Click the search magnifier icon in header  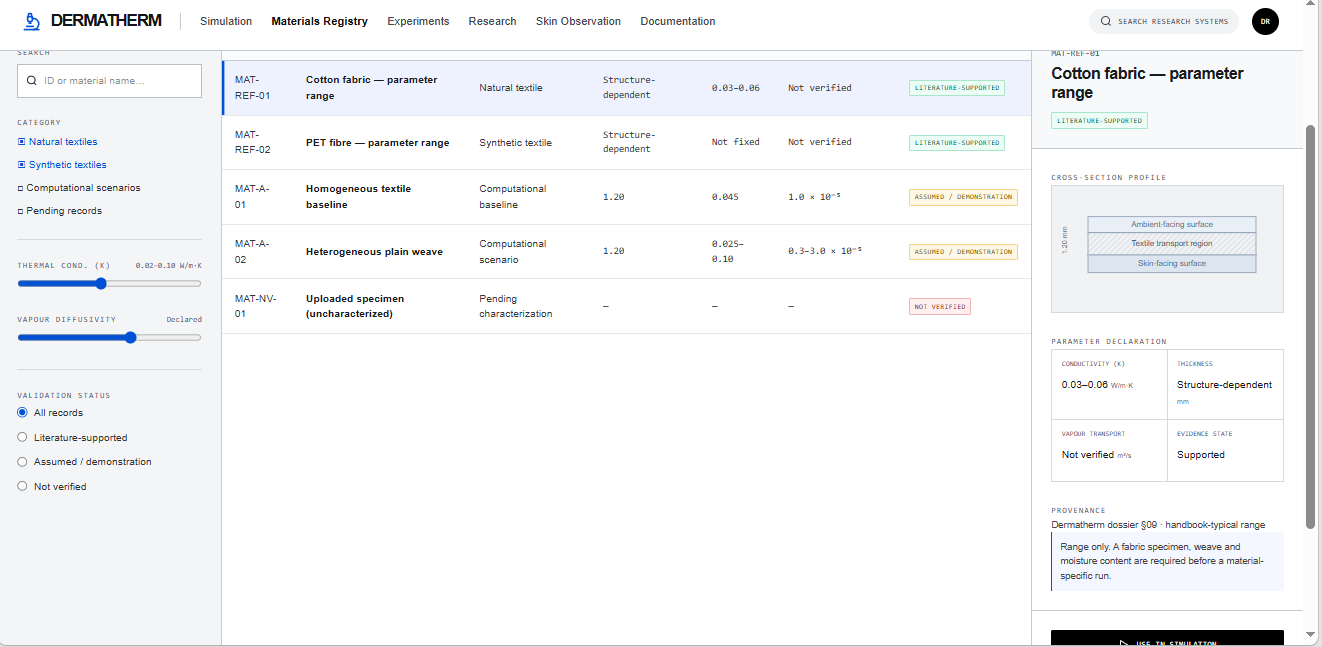(x=1105, y=21)
